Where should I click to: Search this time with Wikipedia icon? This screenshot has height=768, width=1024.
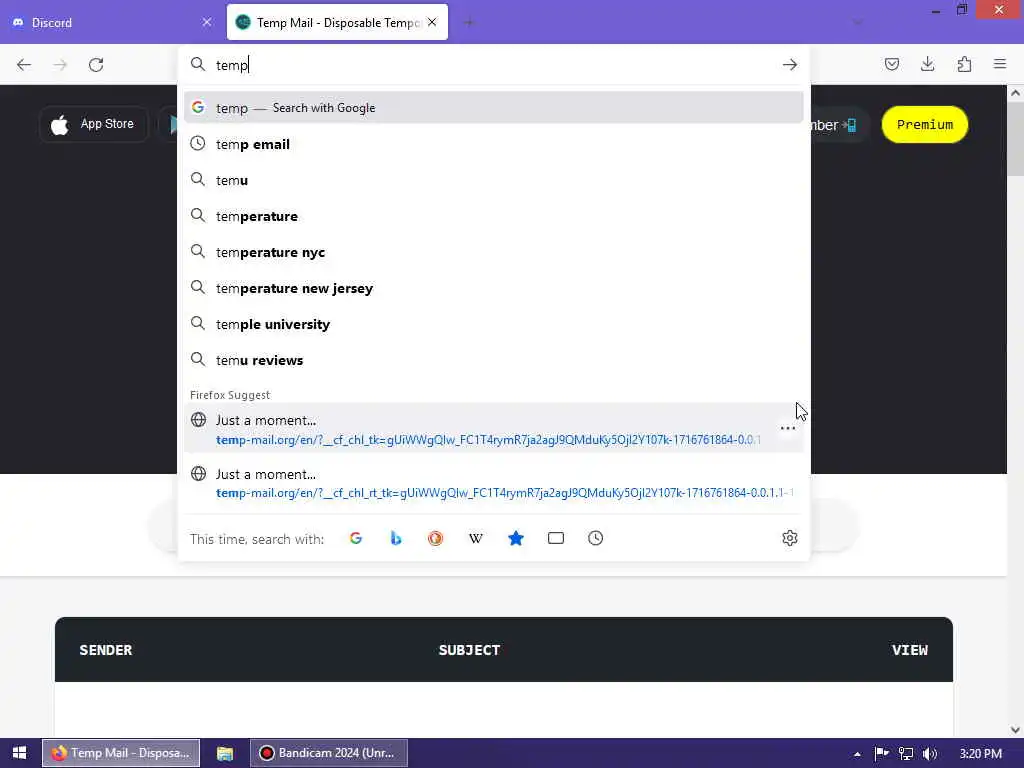click(x=475, y=538)
